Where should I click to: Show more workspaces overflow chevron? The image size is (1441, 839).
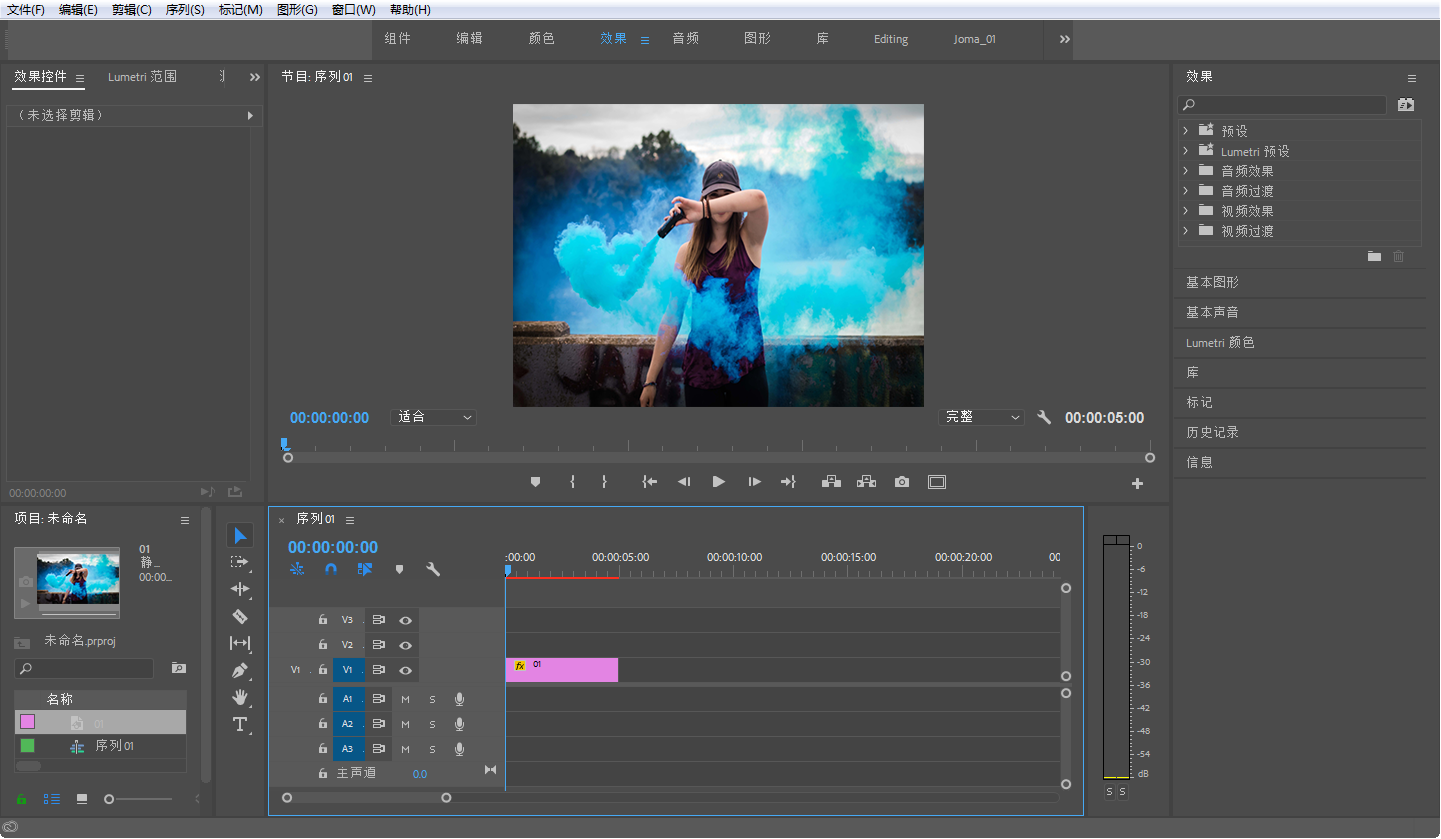tap(1064, 39)
